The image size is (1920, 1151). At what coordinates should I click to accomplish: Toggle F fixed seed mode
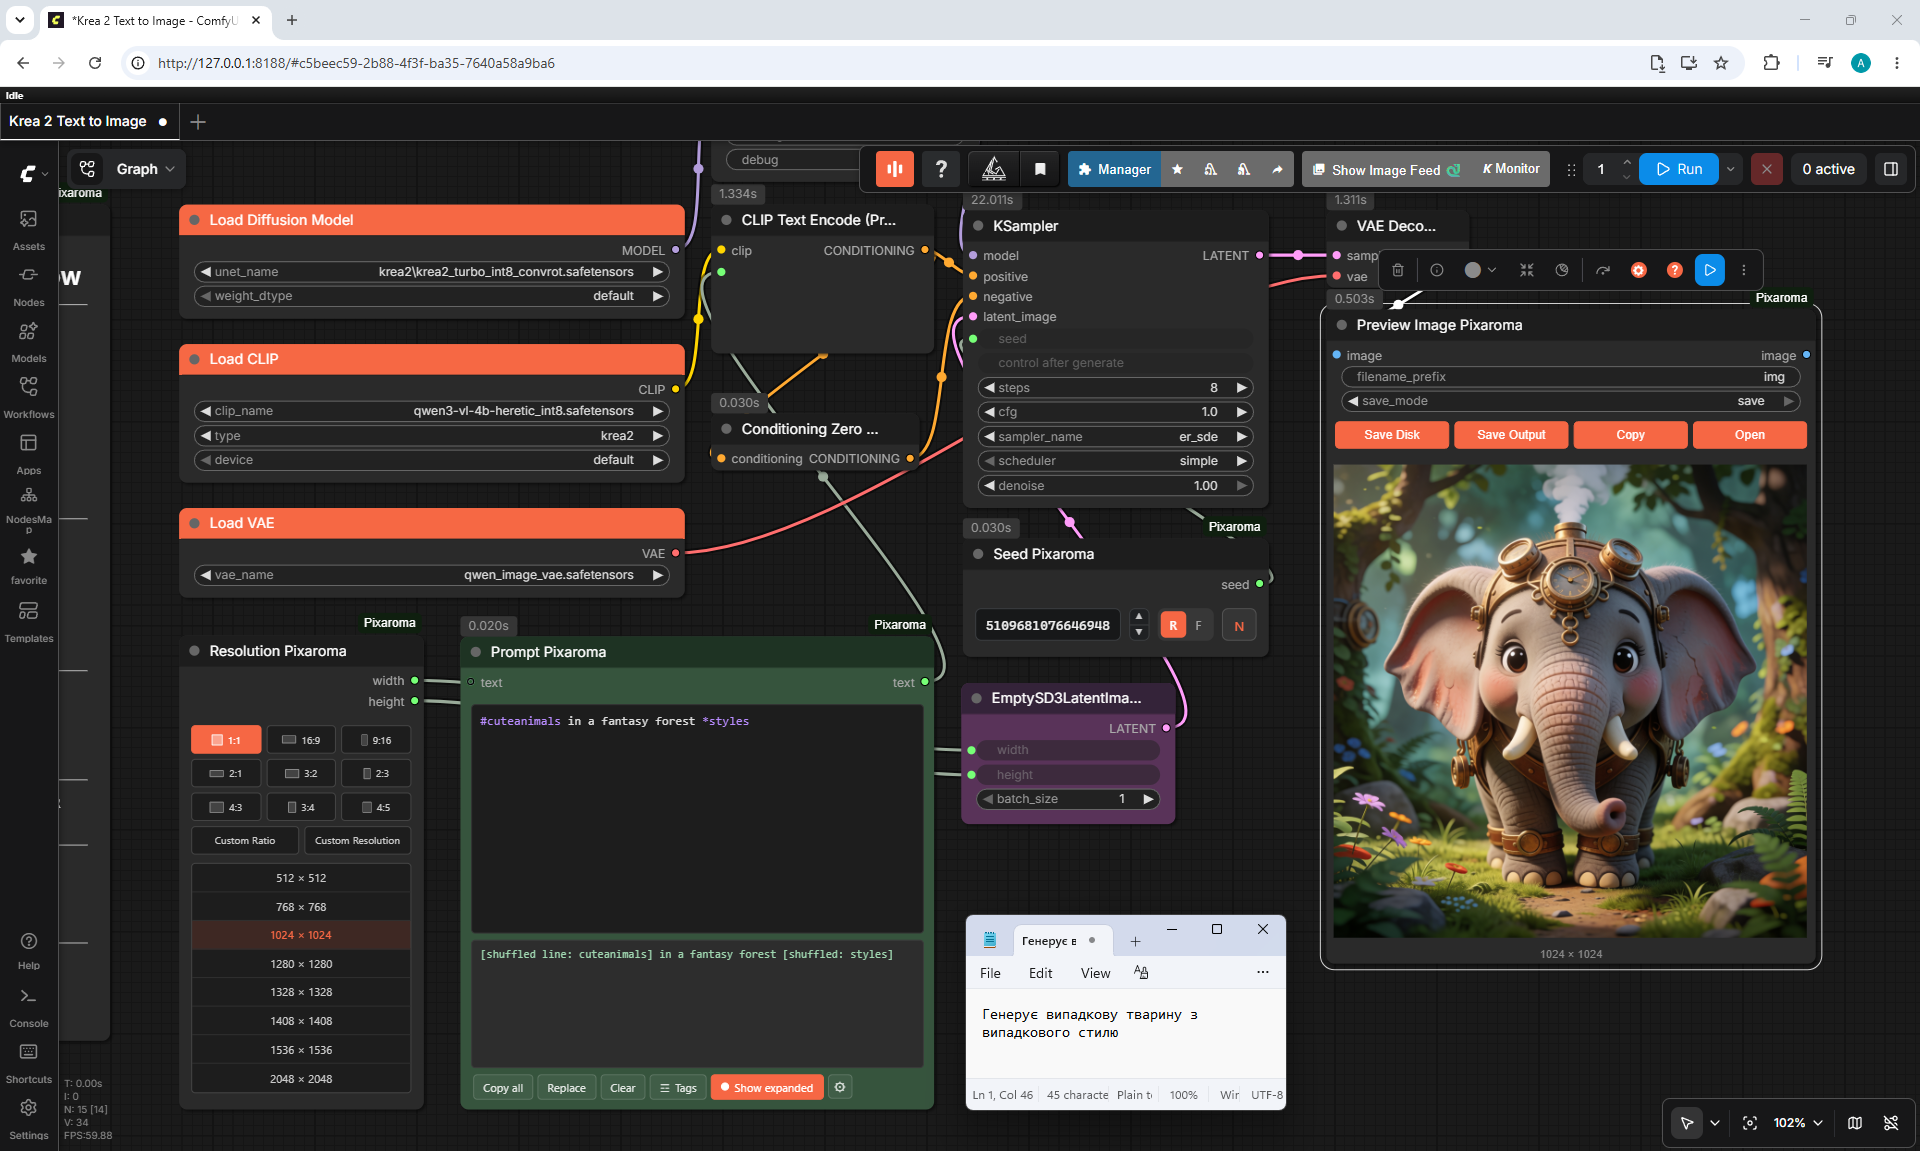pos(1199,625)
